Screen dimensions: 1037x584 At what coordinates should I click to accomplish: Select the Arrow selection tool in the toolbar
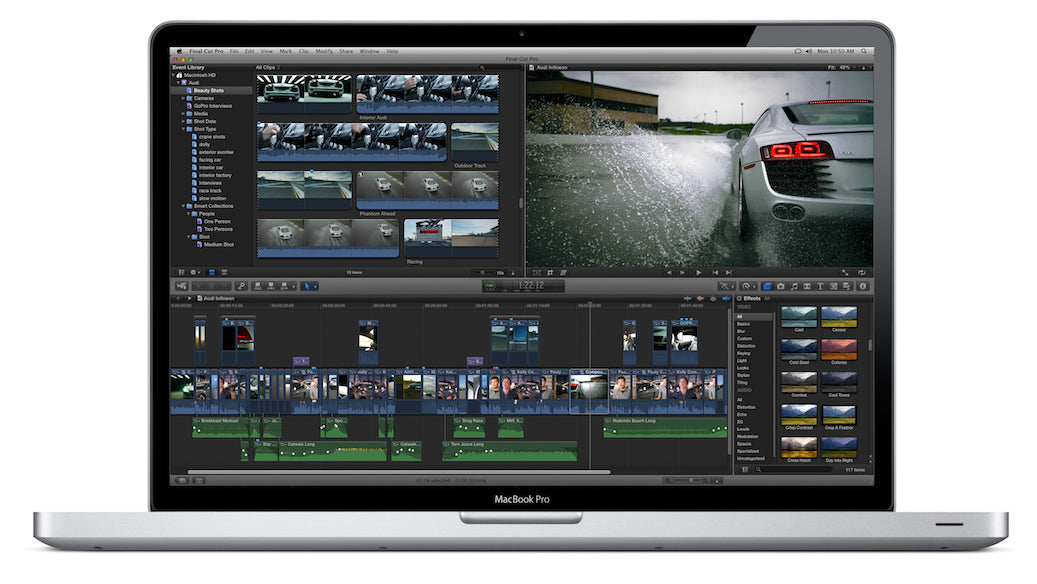(307, 286)
